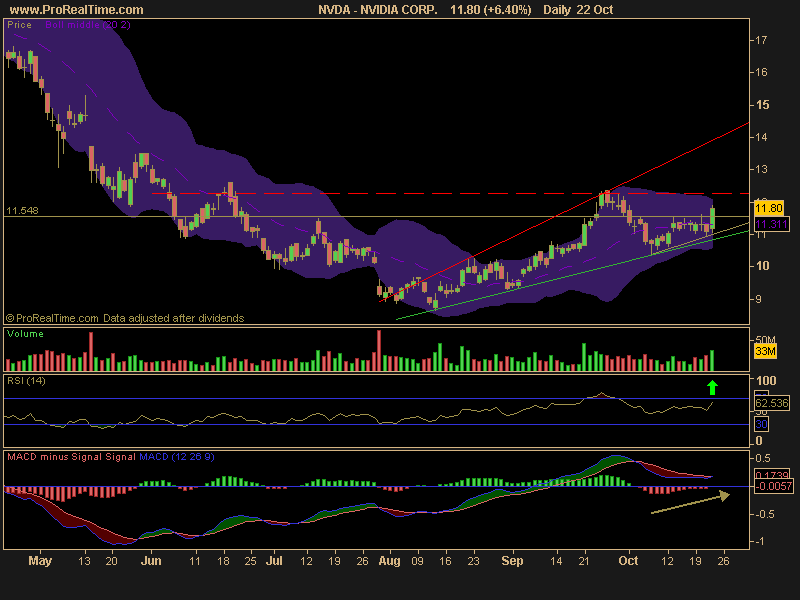
Task: Click the May label on date axis
Action: pos(40,561)
